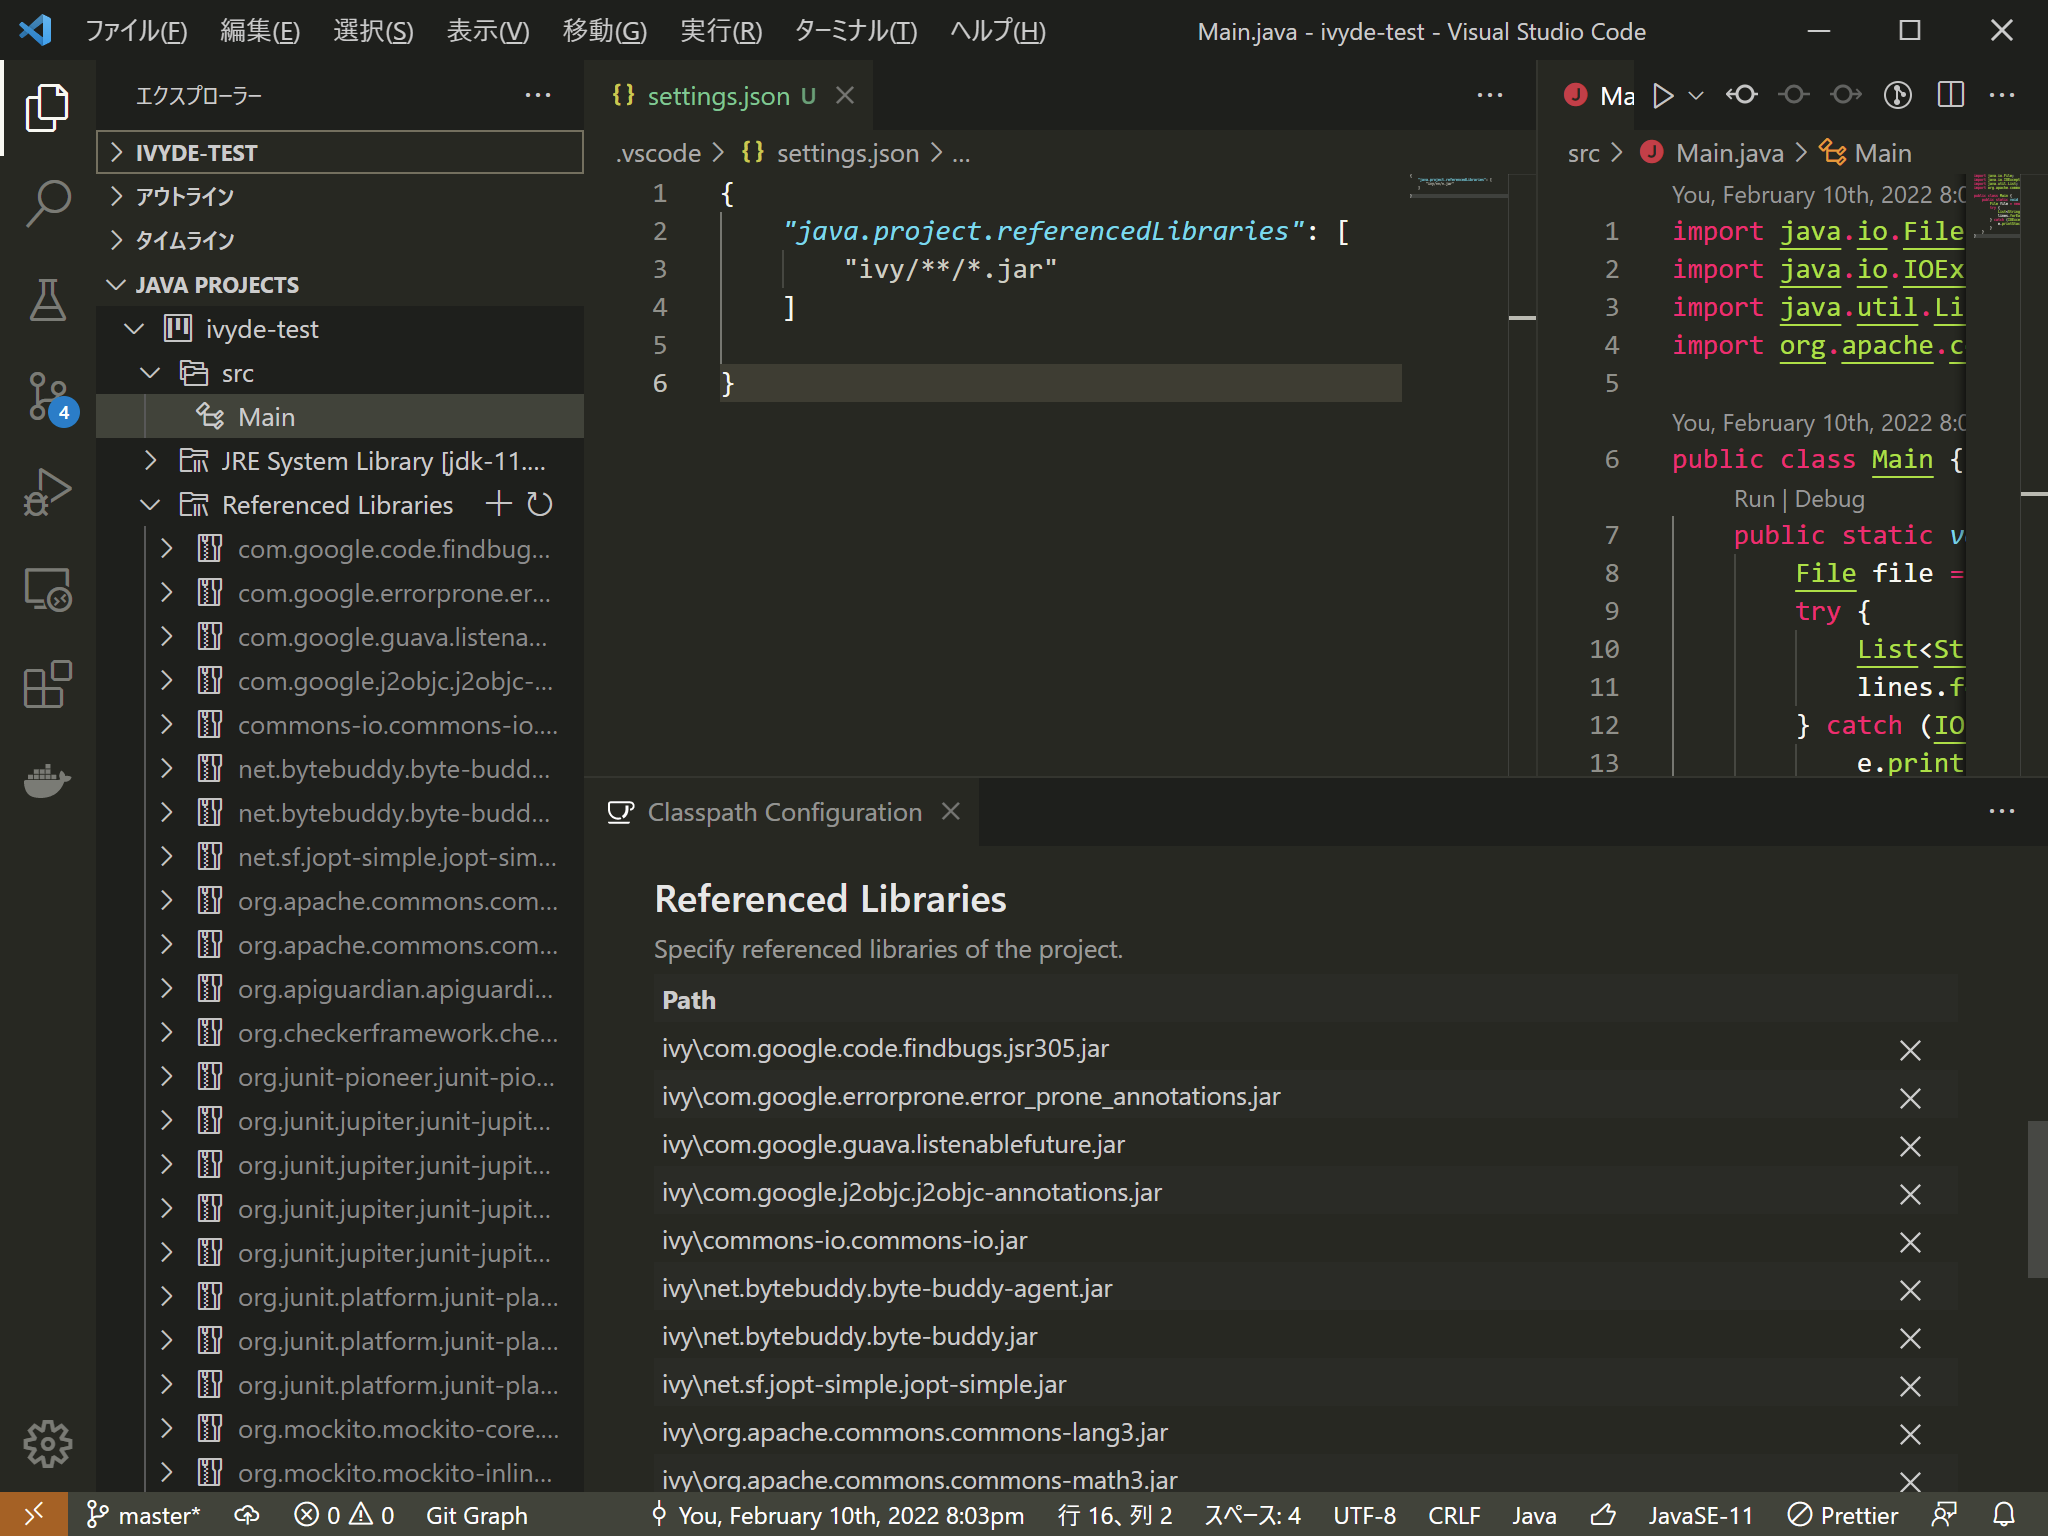Screen dimensions: 2048x1536
Task: Refresh the Referenced Libraries list
Action: 540,505
